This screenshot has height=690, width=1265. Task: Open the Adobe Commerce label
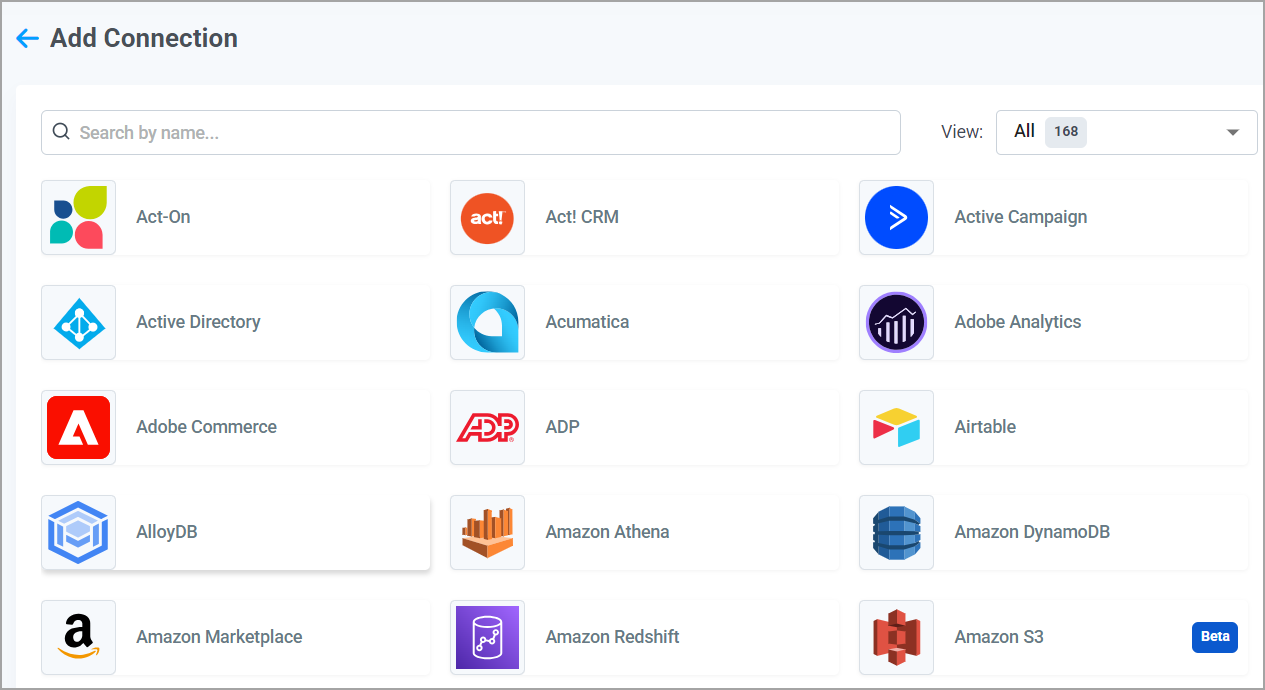(206, 427)
